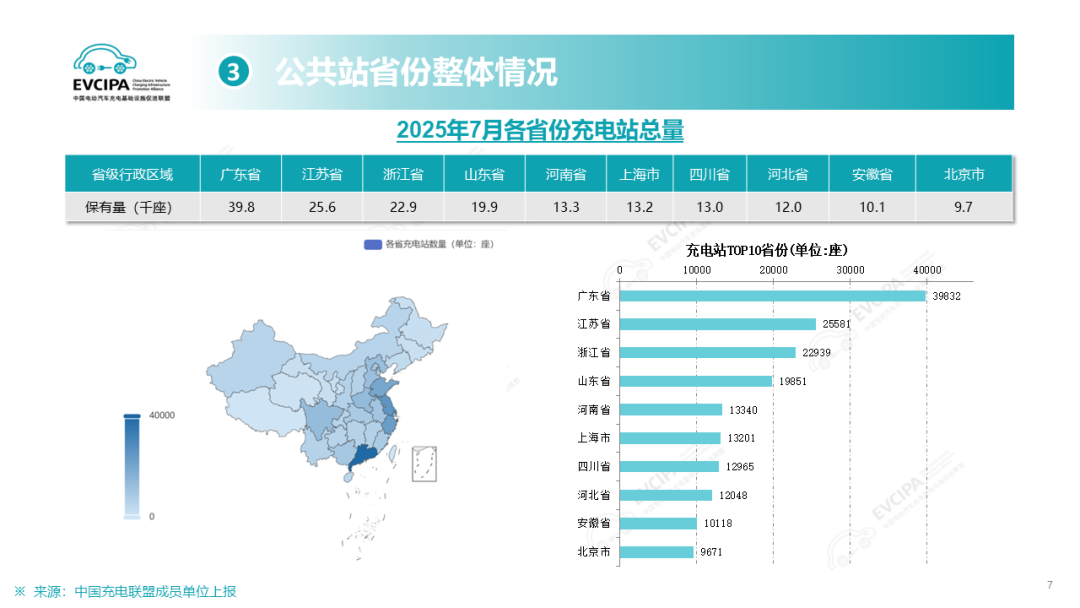Click the 北京市 bar in the chart
Viewport: 1080px width, 608px height.
[656, 552]
